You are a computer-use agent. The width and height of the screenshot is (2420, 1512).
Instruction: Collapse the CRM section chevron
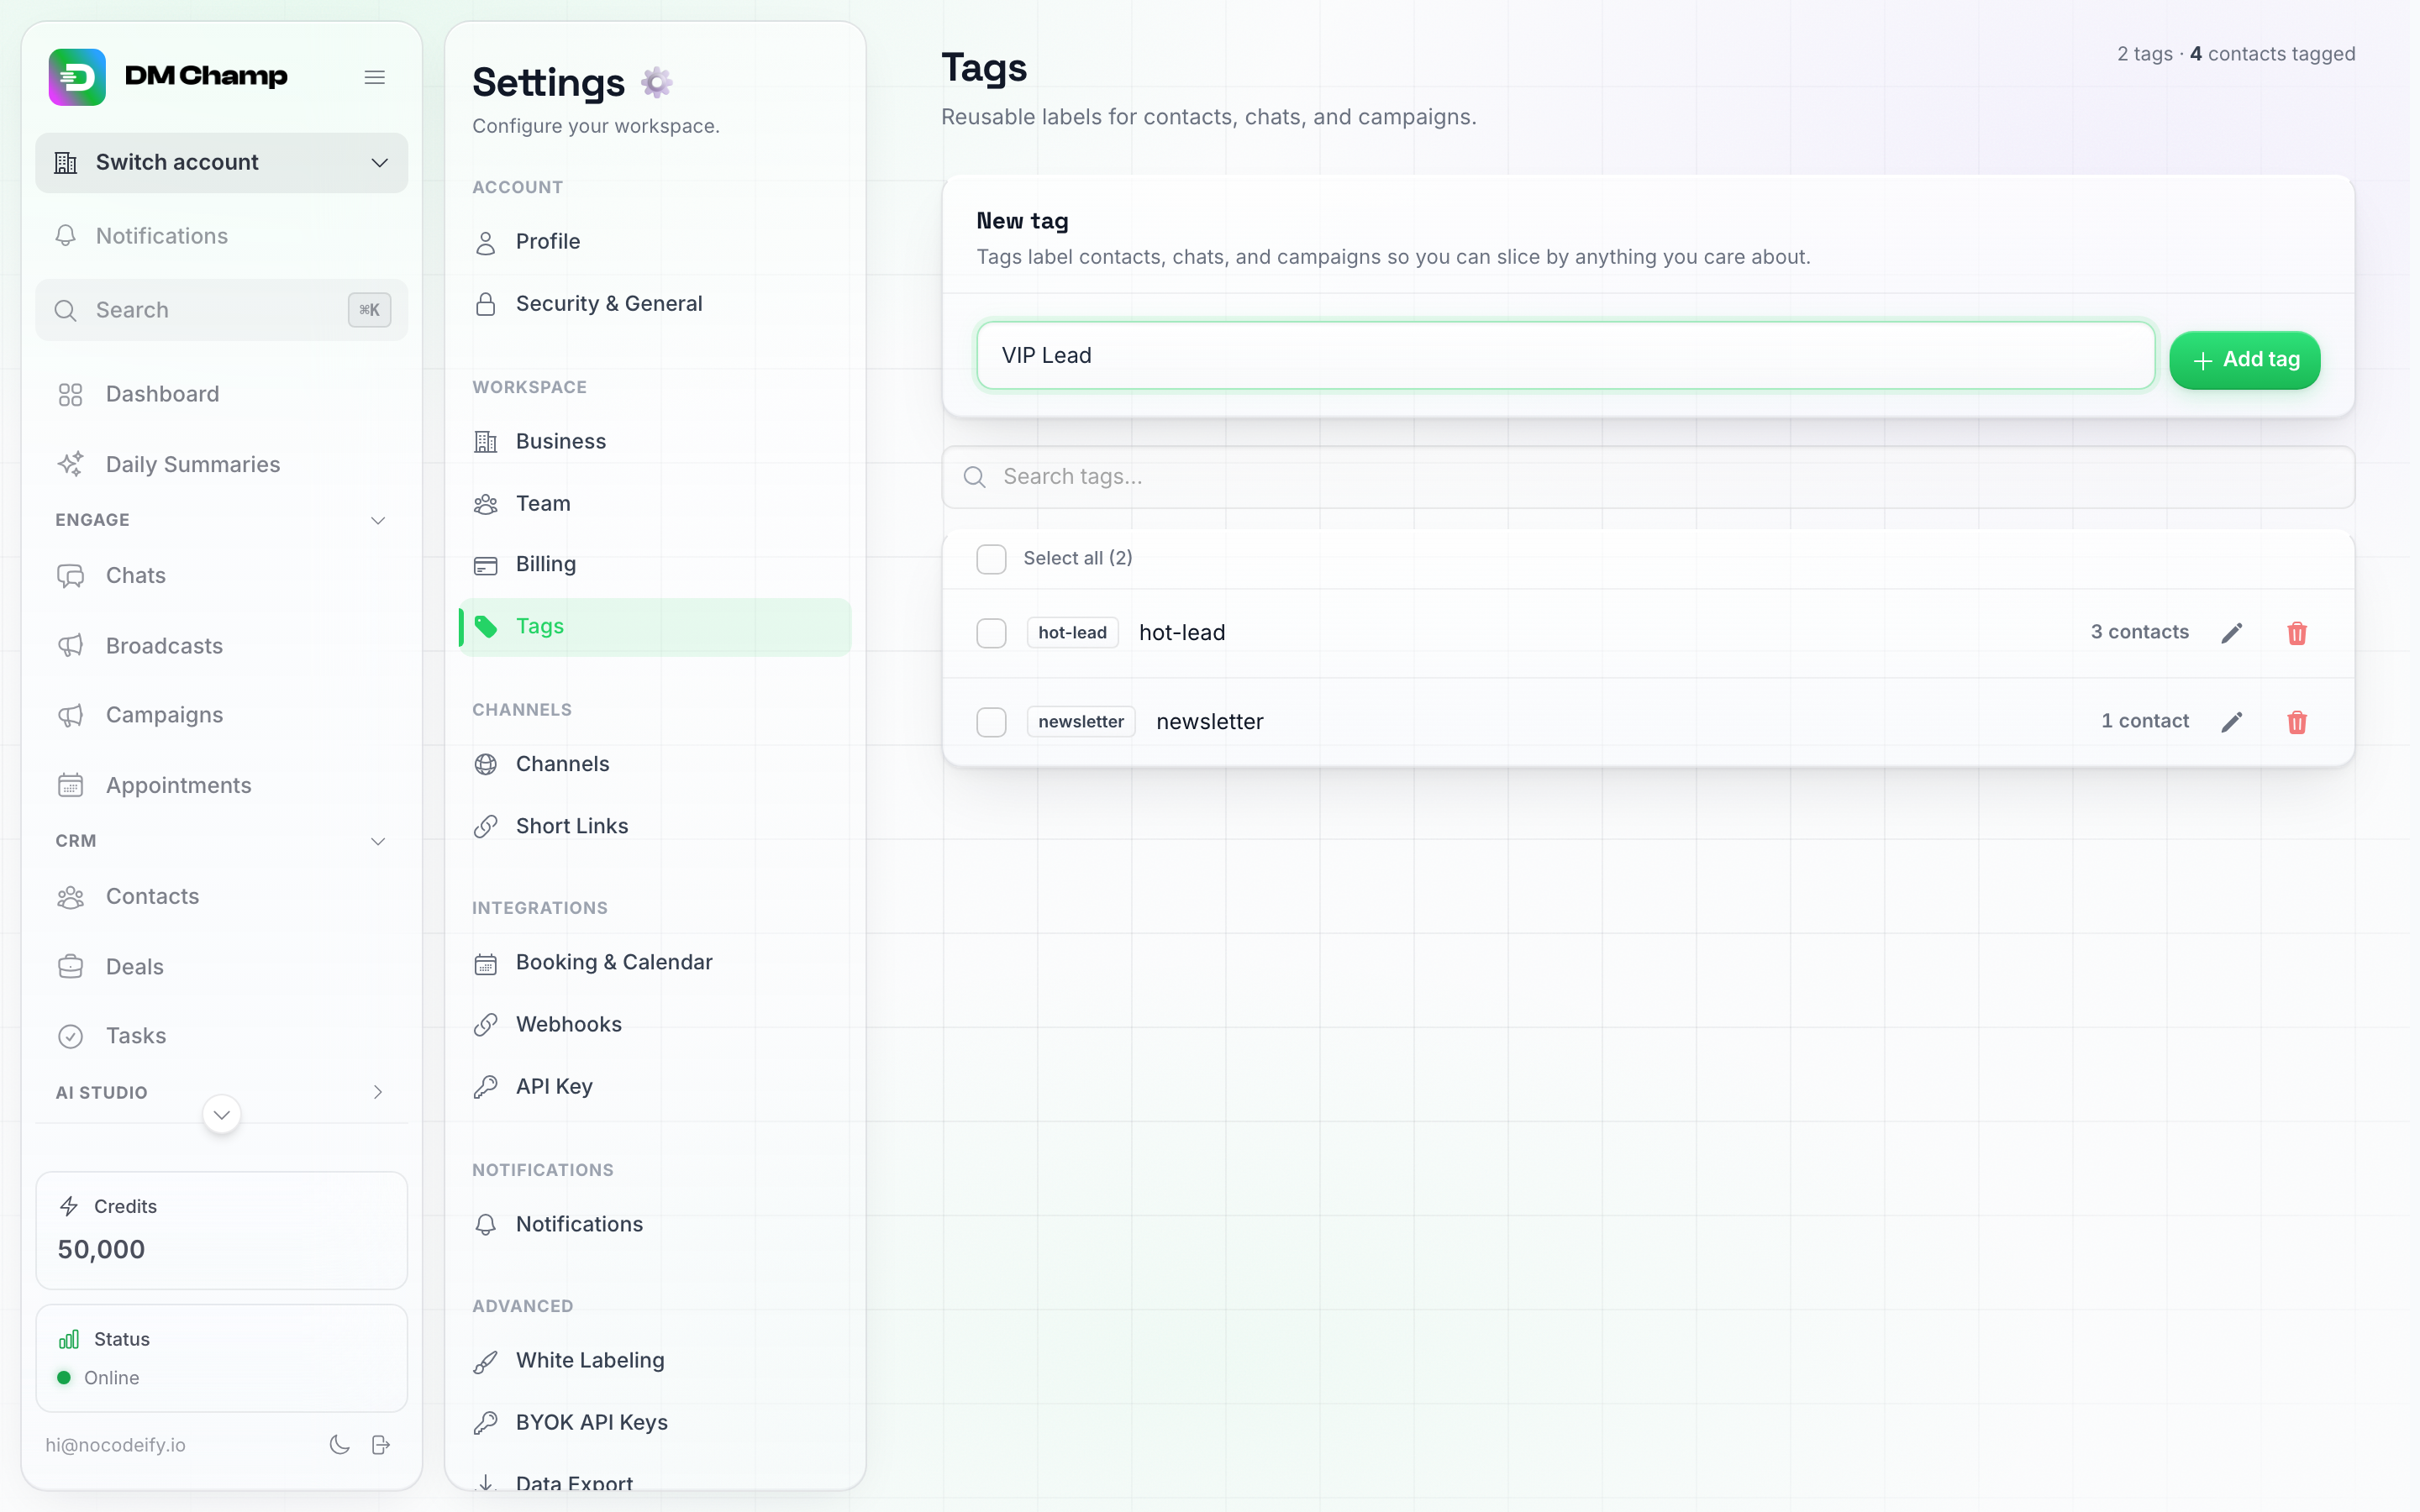pyautogui.click(x=378, y=841)
